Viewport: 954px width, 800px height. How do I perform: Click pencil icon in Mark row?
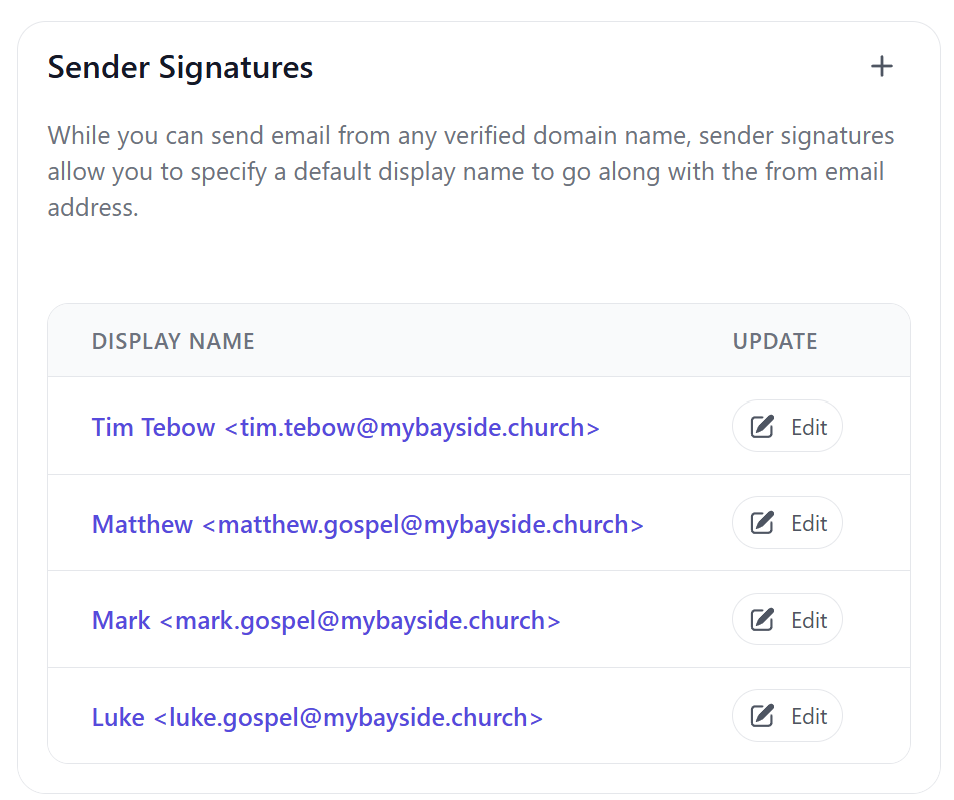point(763,620)
